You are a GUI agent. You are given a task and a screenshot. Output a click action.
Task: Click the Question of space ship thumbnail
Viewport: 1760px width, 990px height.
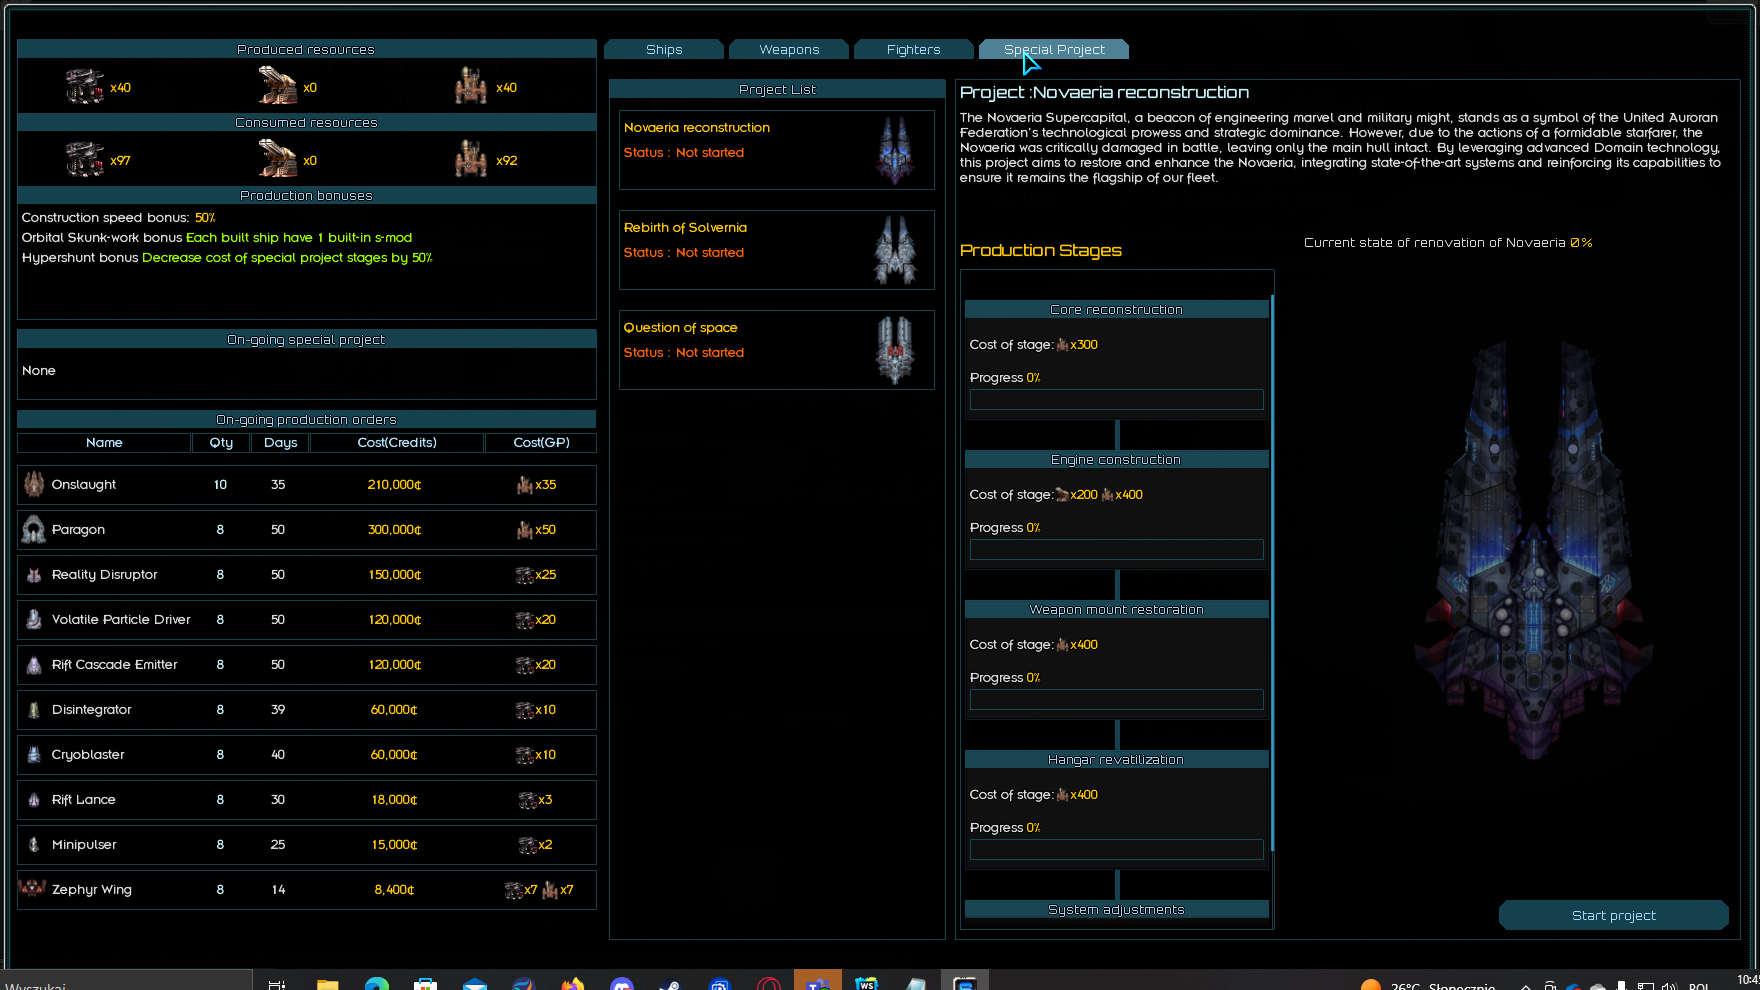click(x=895, y=350)
